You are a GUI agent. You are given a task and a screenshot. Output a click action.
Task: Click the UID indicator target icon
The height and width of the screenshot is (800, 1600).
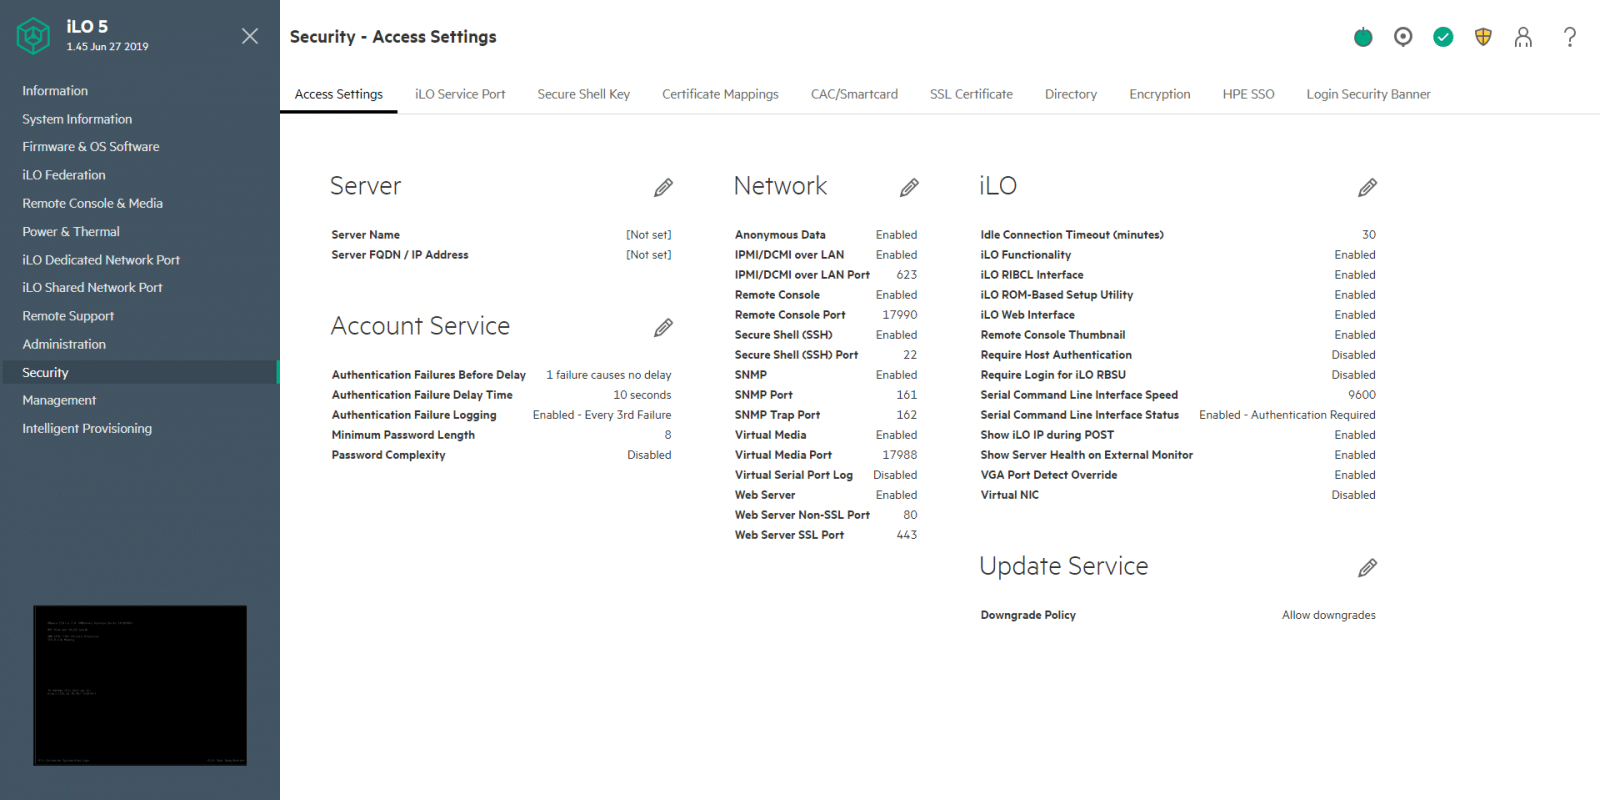(1403, 37)
